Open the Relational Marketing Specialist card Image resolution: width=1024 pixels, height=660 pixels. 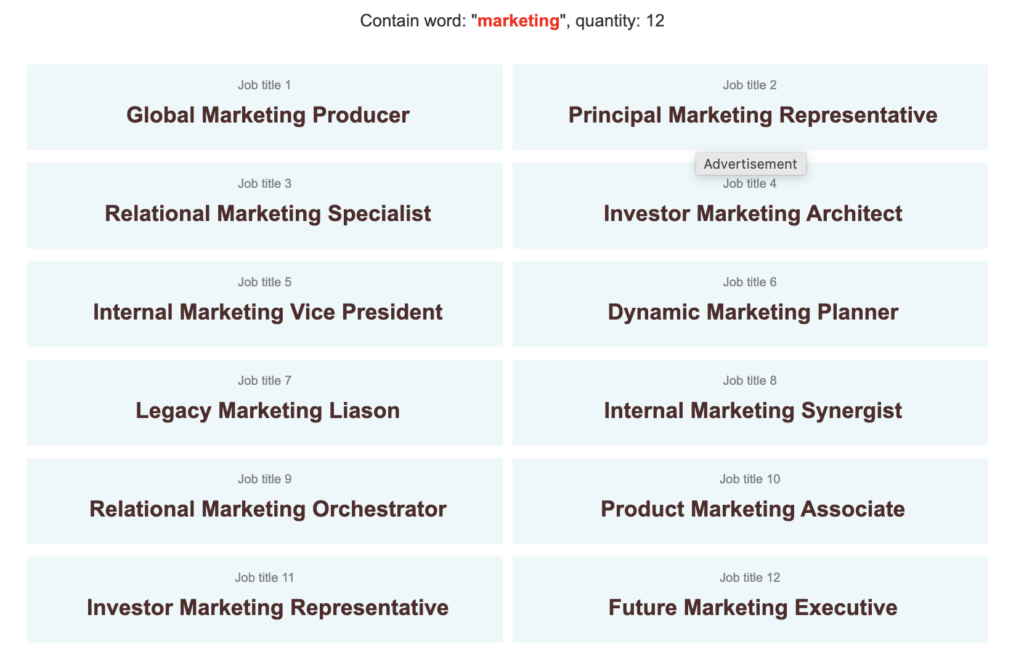[x=264, y=206]
